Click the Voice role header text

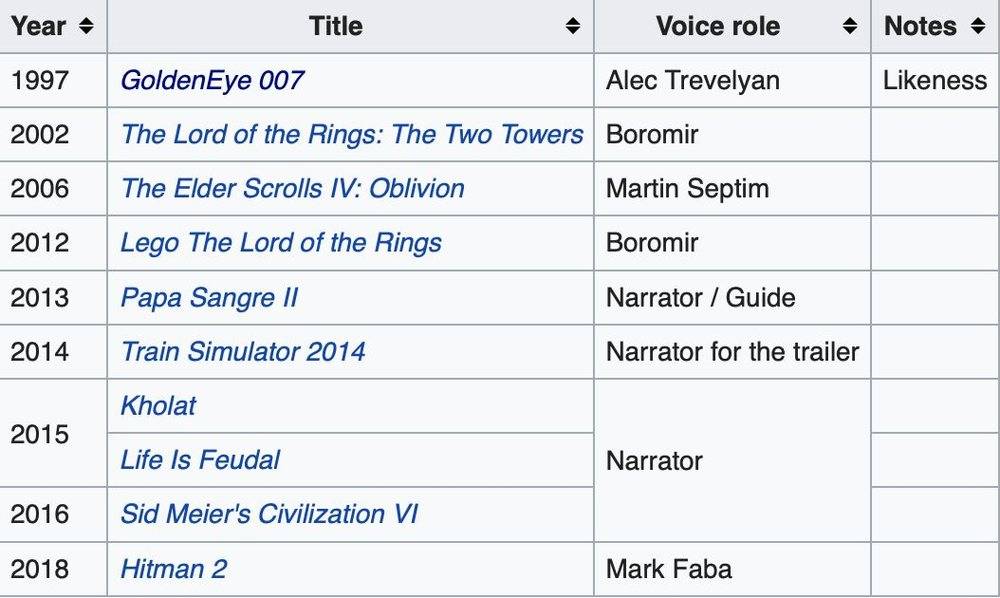(718, 26)
